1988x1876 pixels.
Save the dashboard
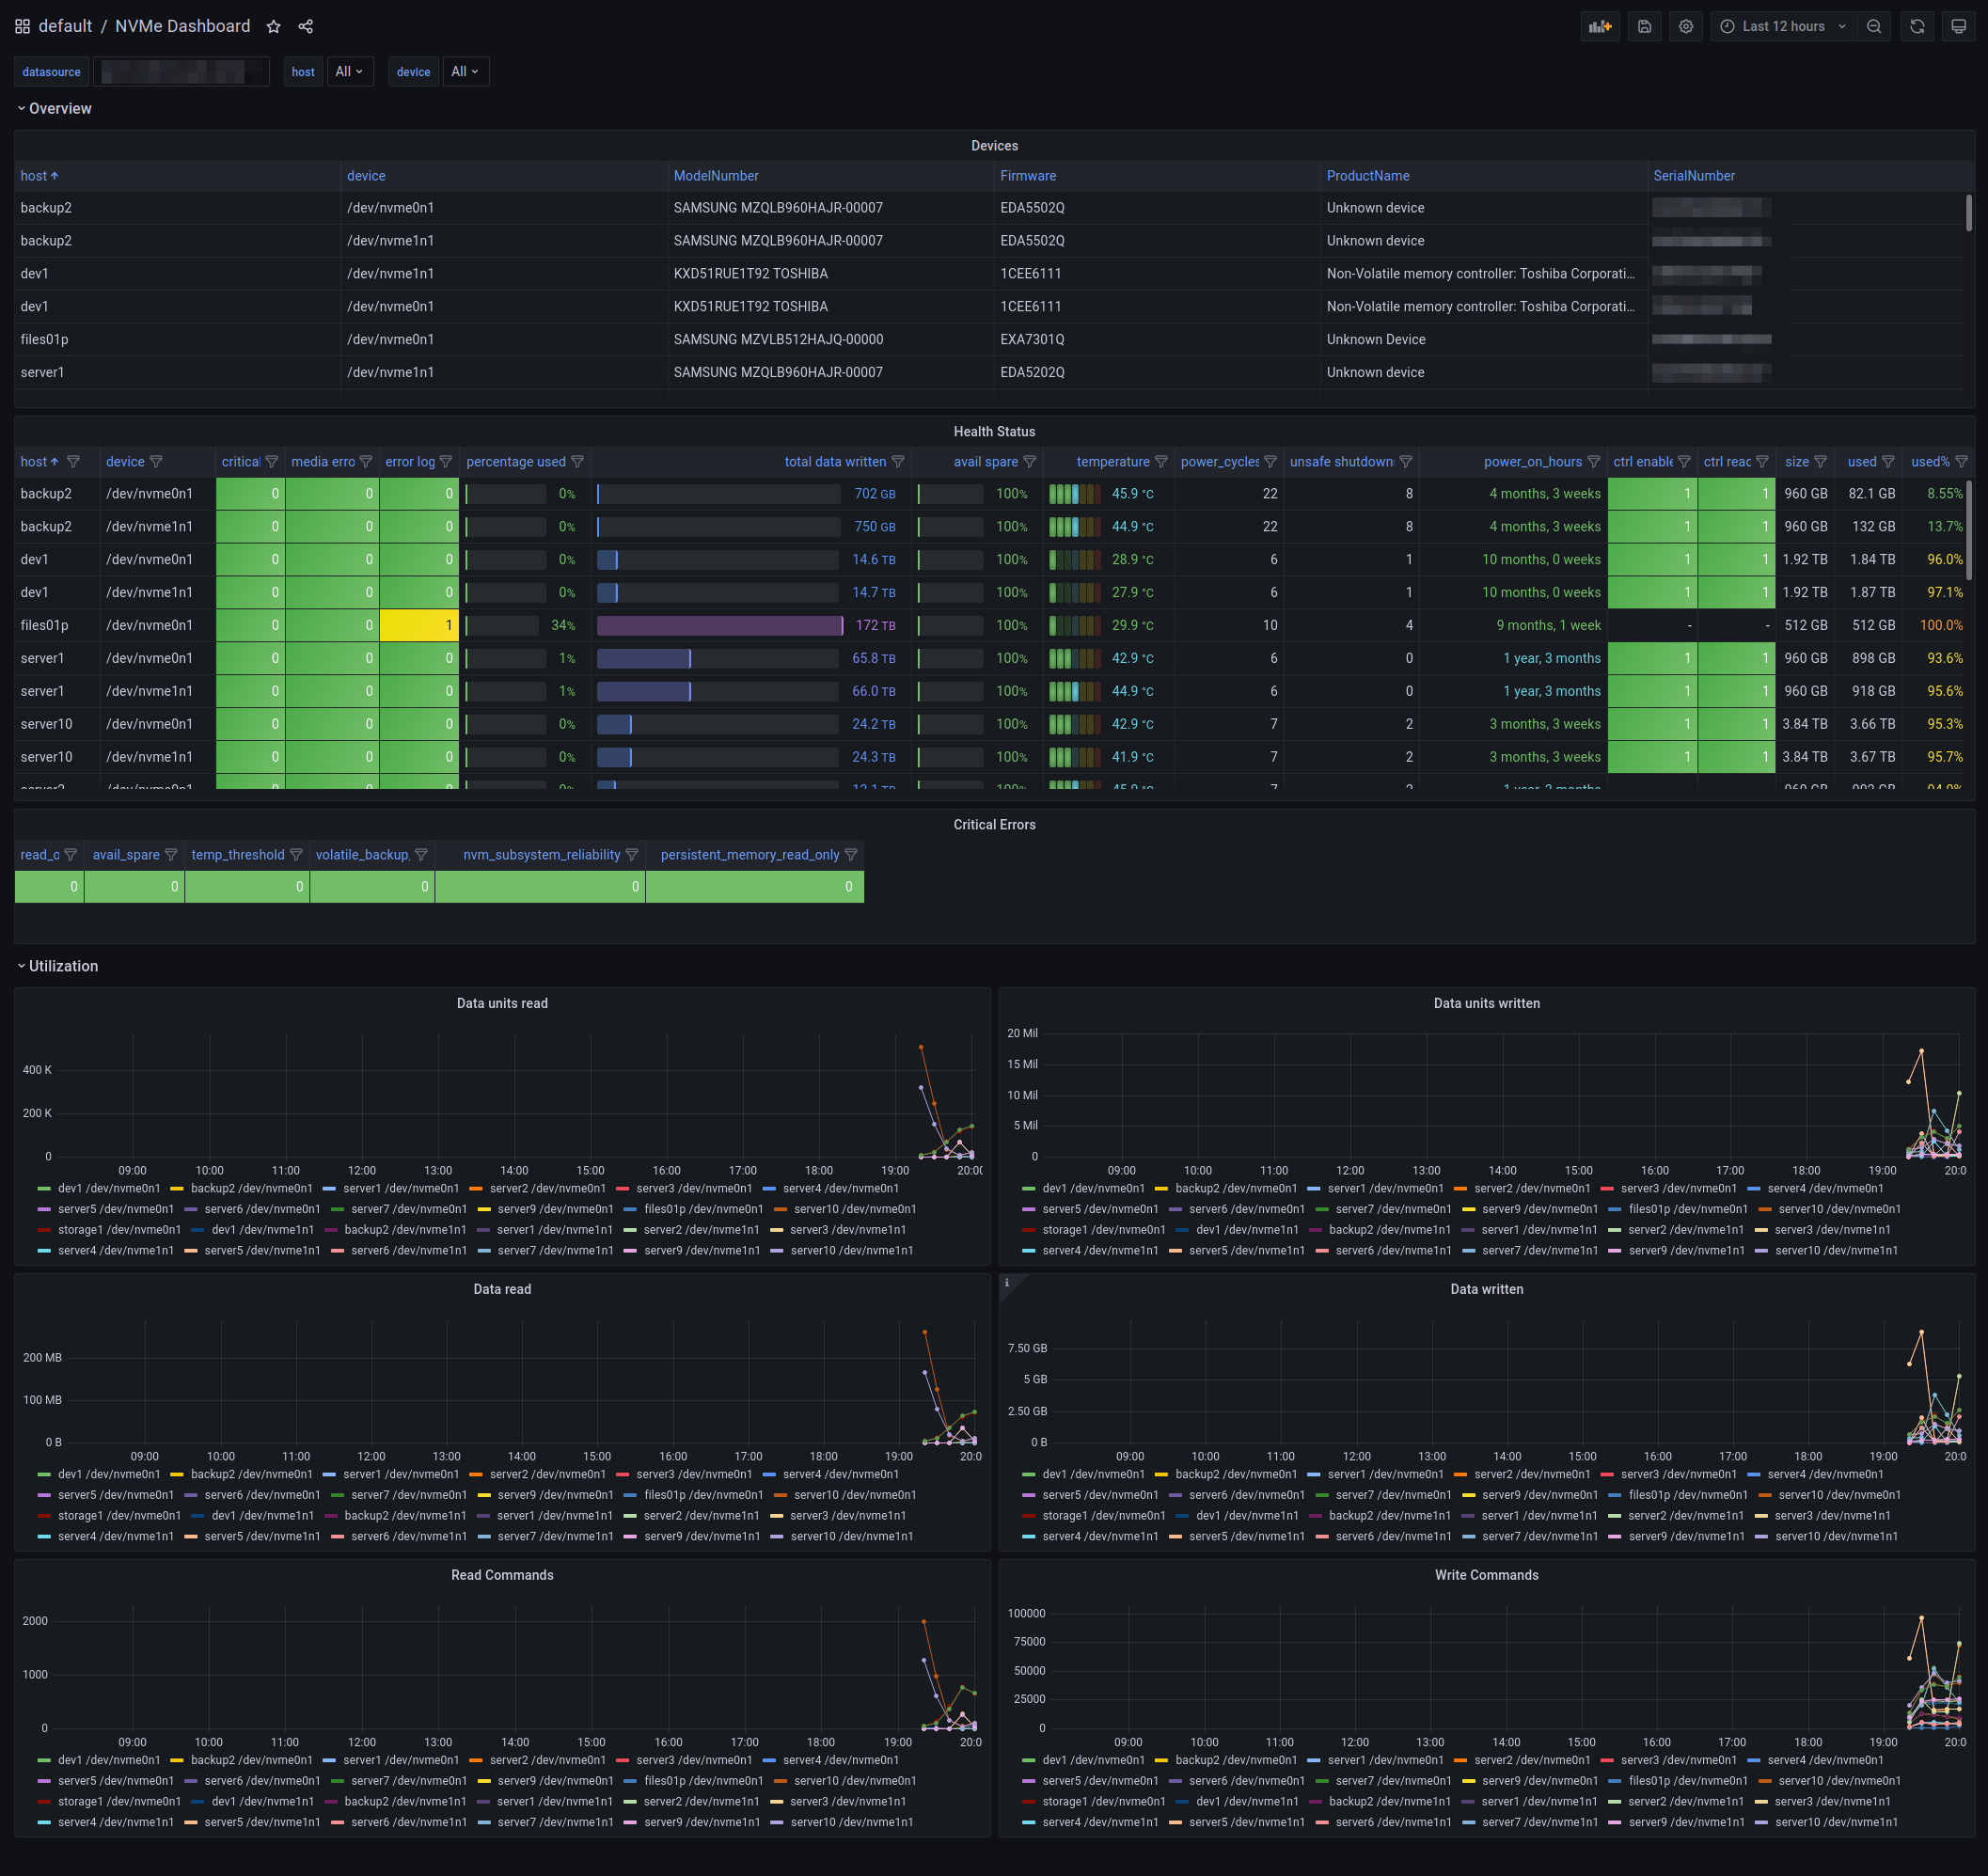(x=1643, y=26)
